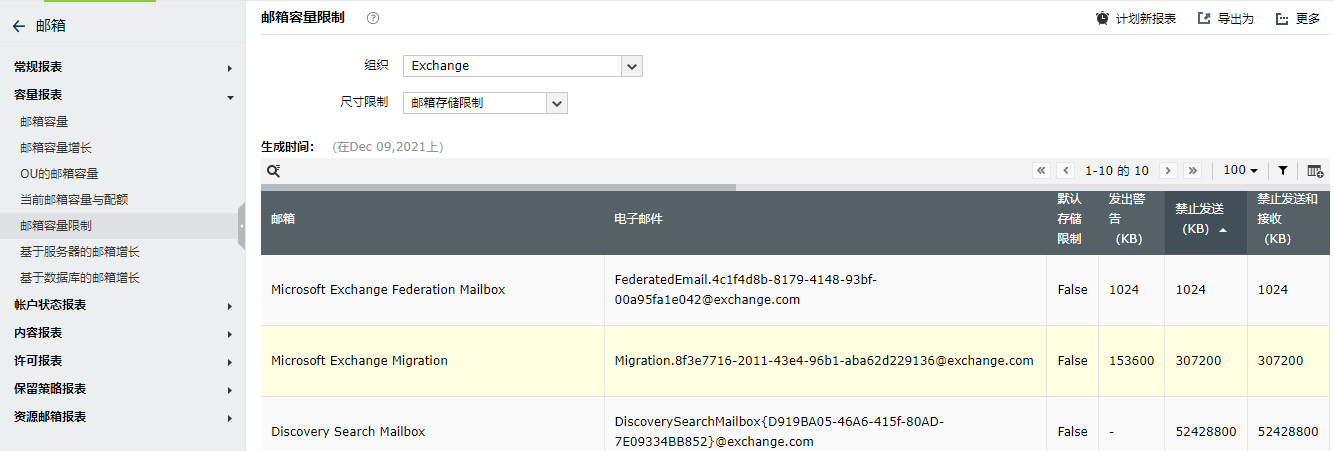Open the 尺寸限制 dropdown
The image size is (1334, 451).
click(557, 102)
